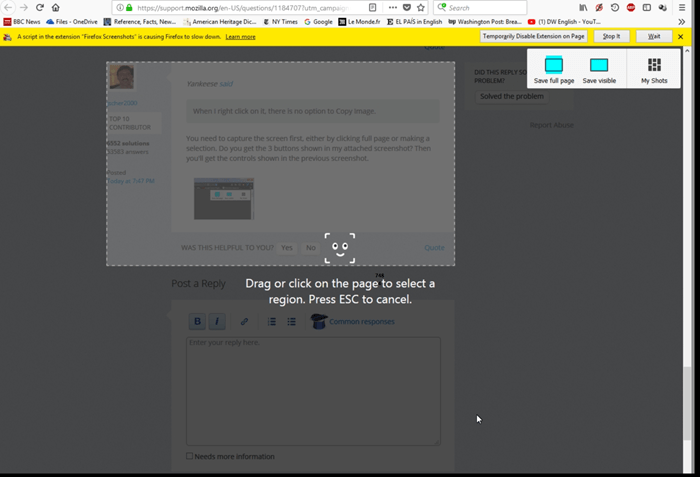Reload the current page
The image size is (700, 477).
click(40, 8)
